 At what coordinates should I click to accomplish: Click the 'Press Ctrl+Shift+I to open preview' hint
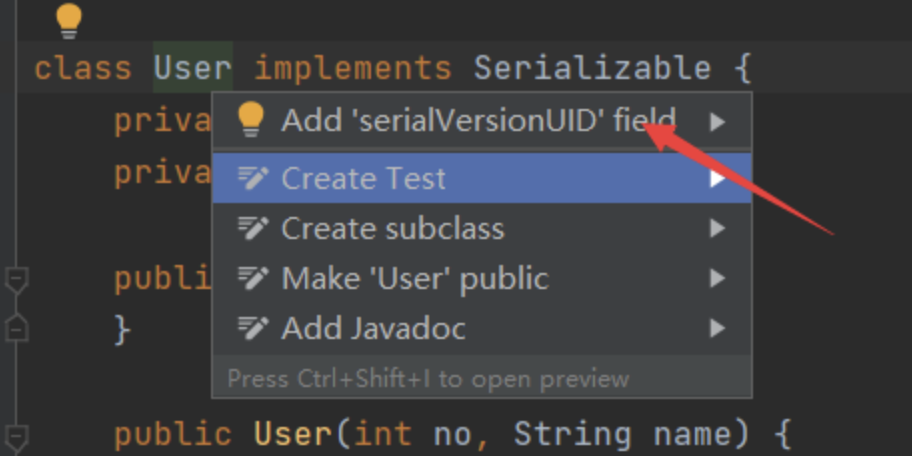(428, 379)
